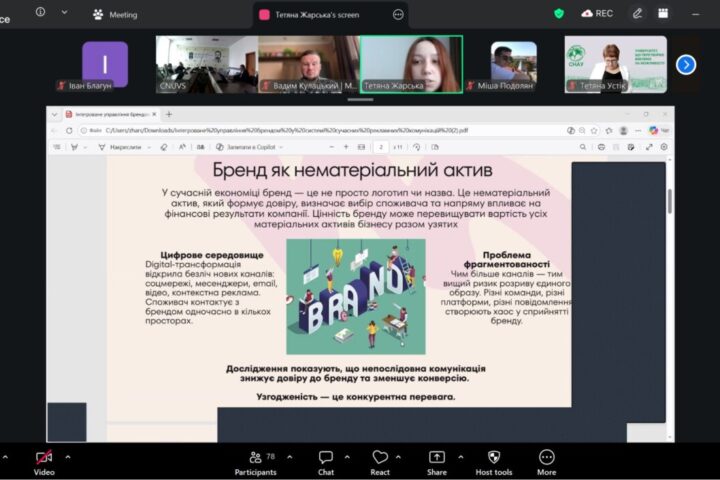The height and width of the screenshot is (480, 720).
Task: Expand the Share options arrow
Action: coord(460,456)
